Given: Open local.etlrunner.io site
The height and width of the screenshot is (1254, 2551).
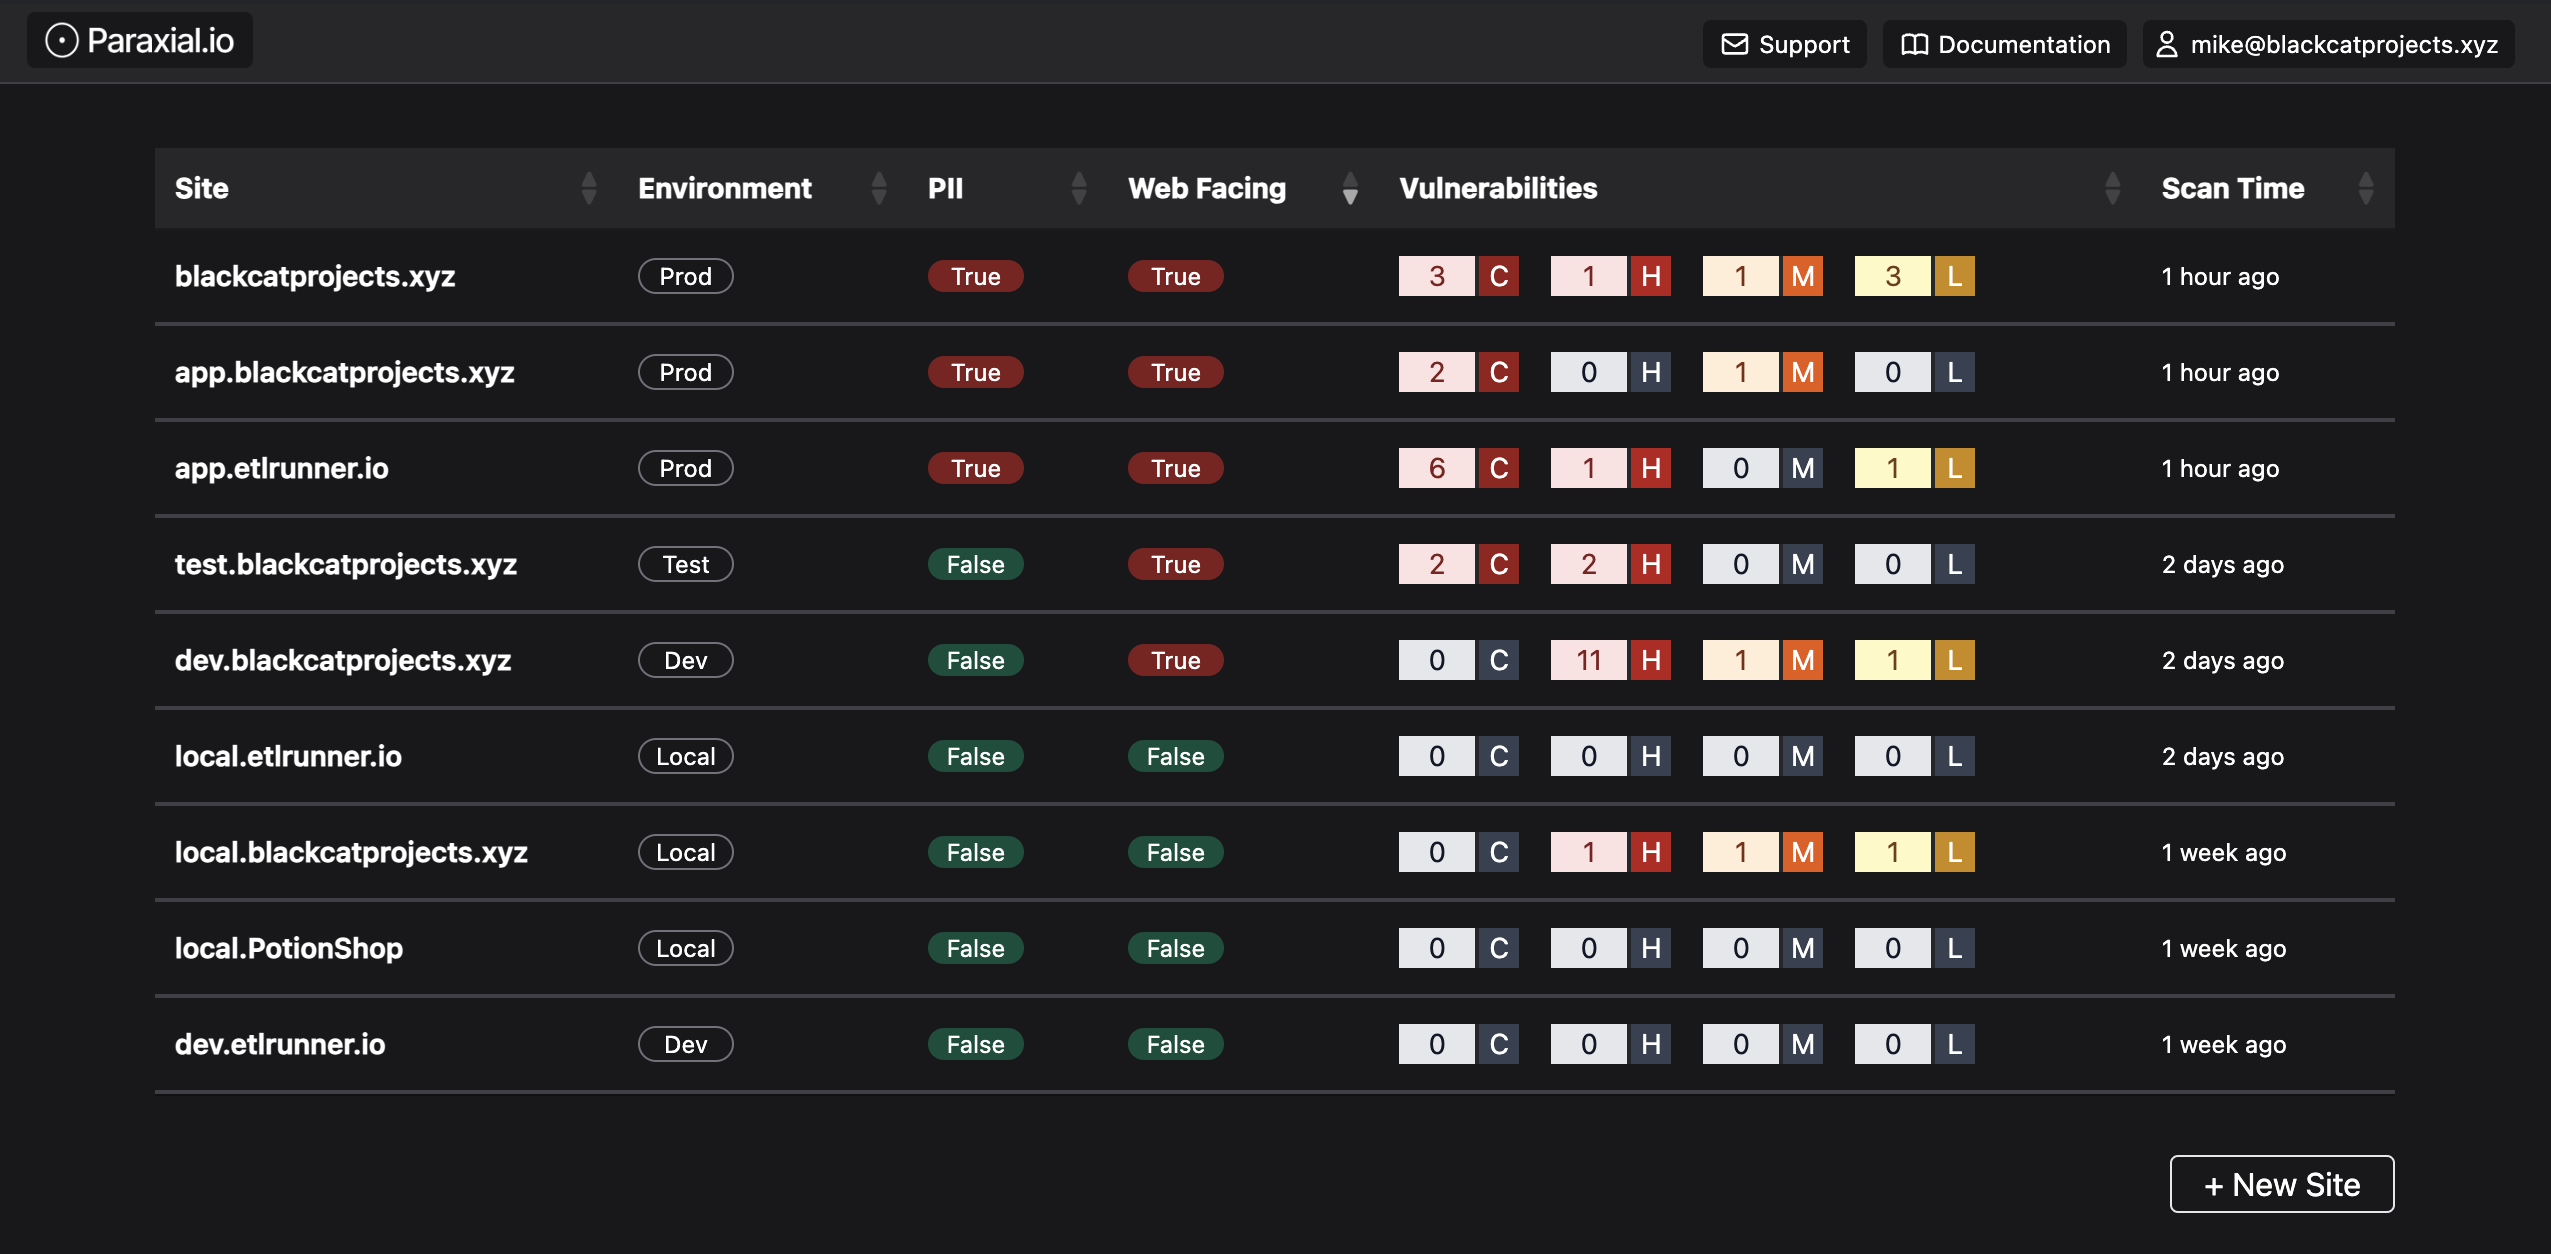Looking at the screenshot, I should pyautogui.click(x=288, y=756).
